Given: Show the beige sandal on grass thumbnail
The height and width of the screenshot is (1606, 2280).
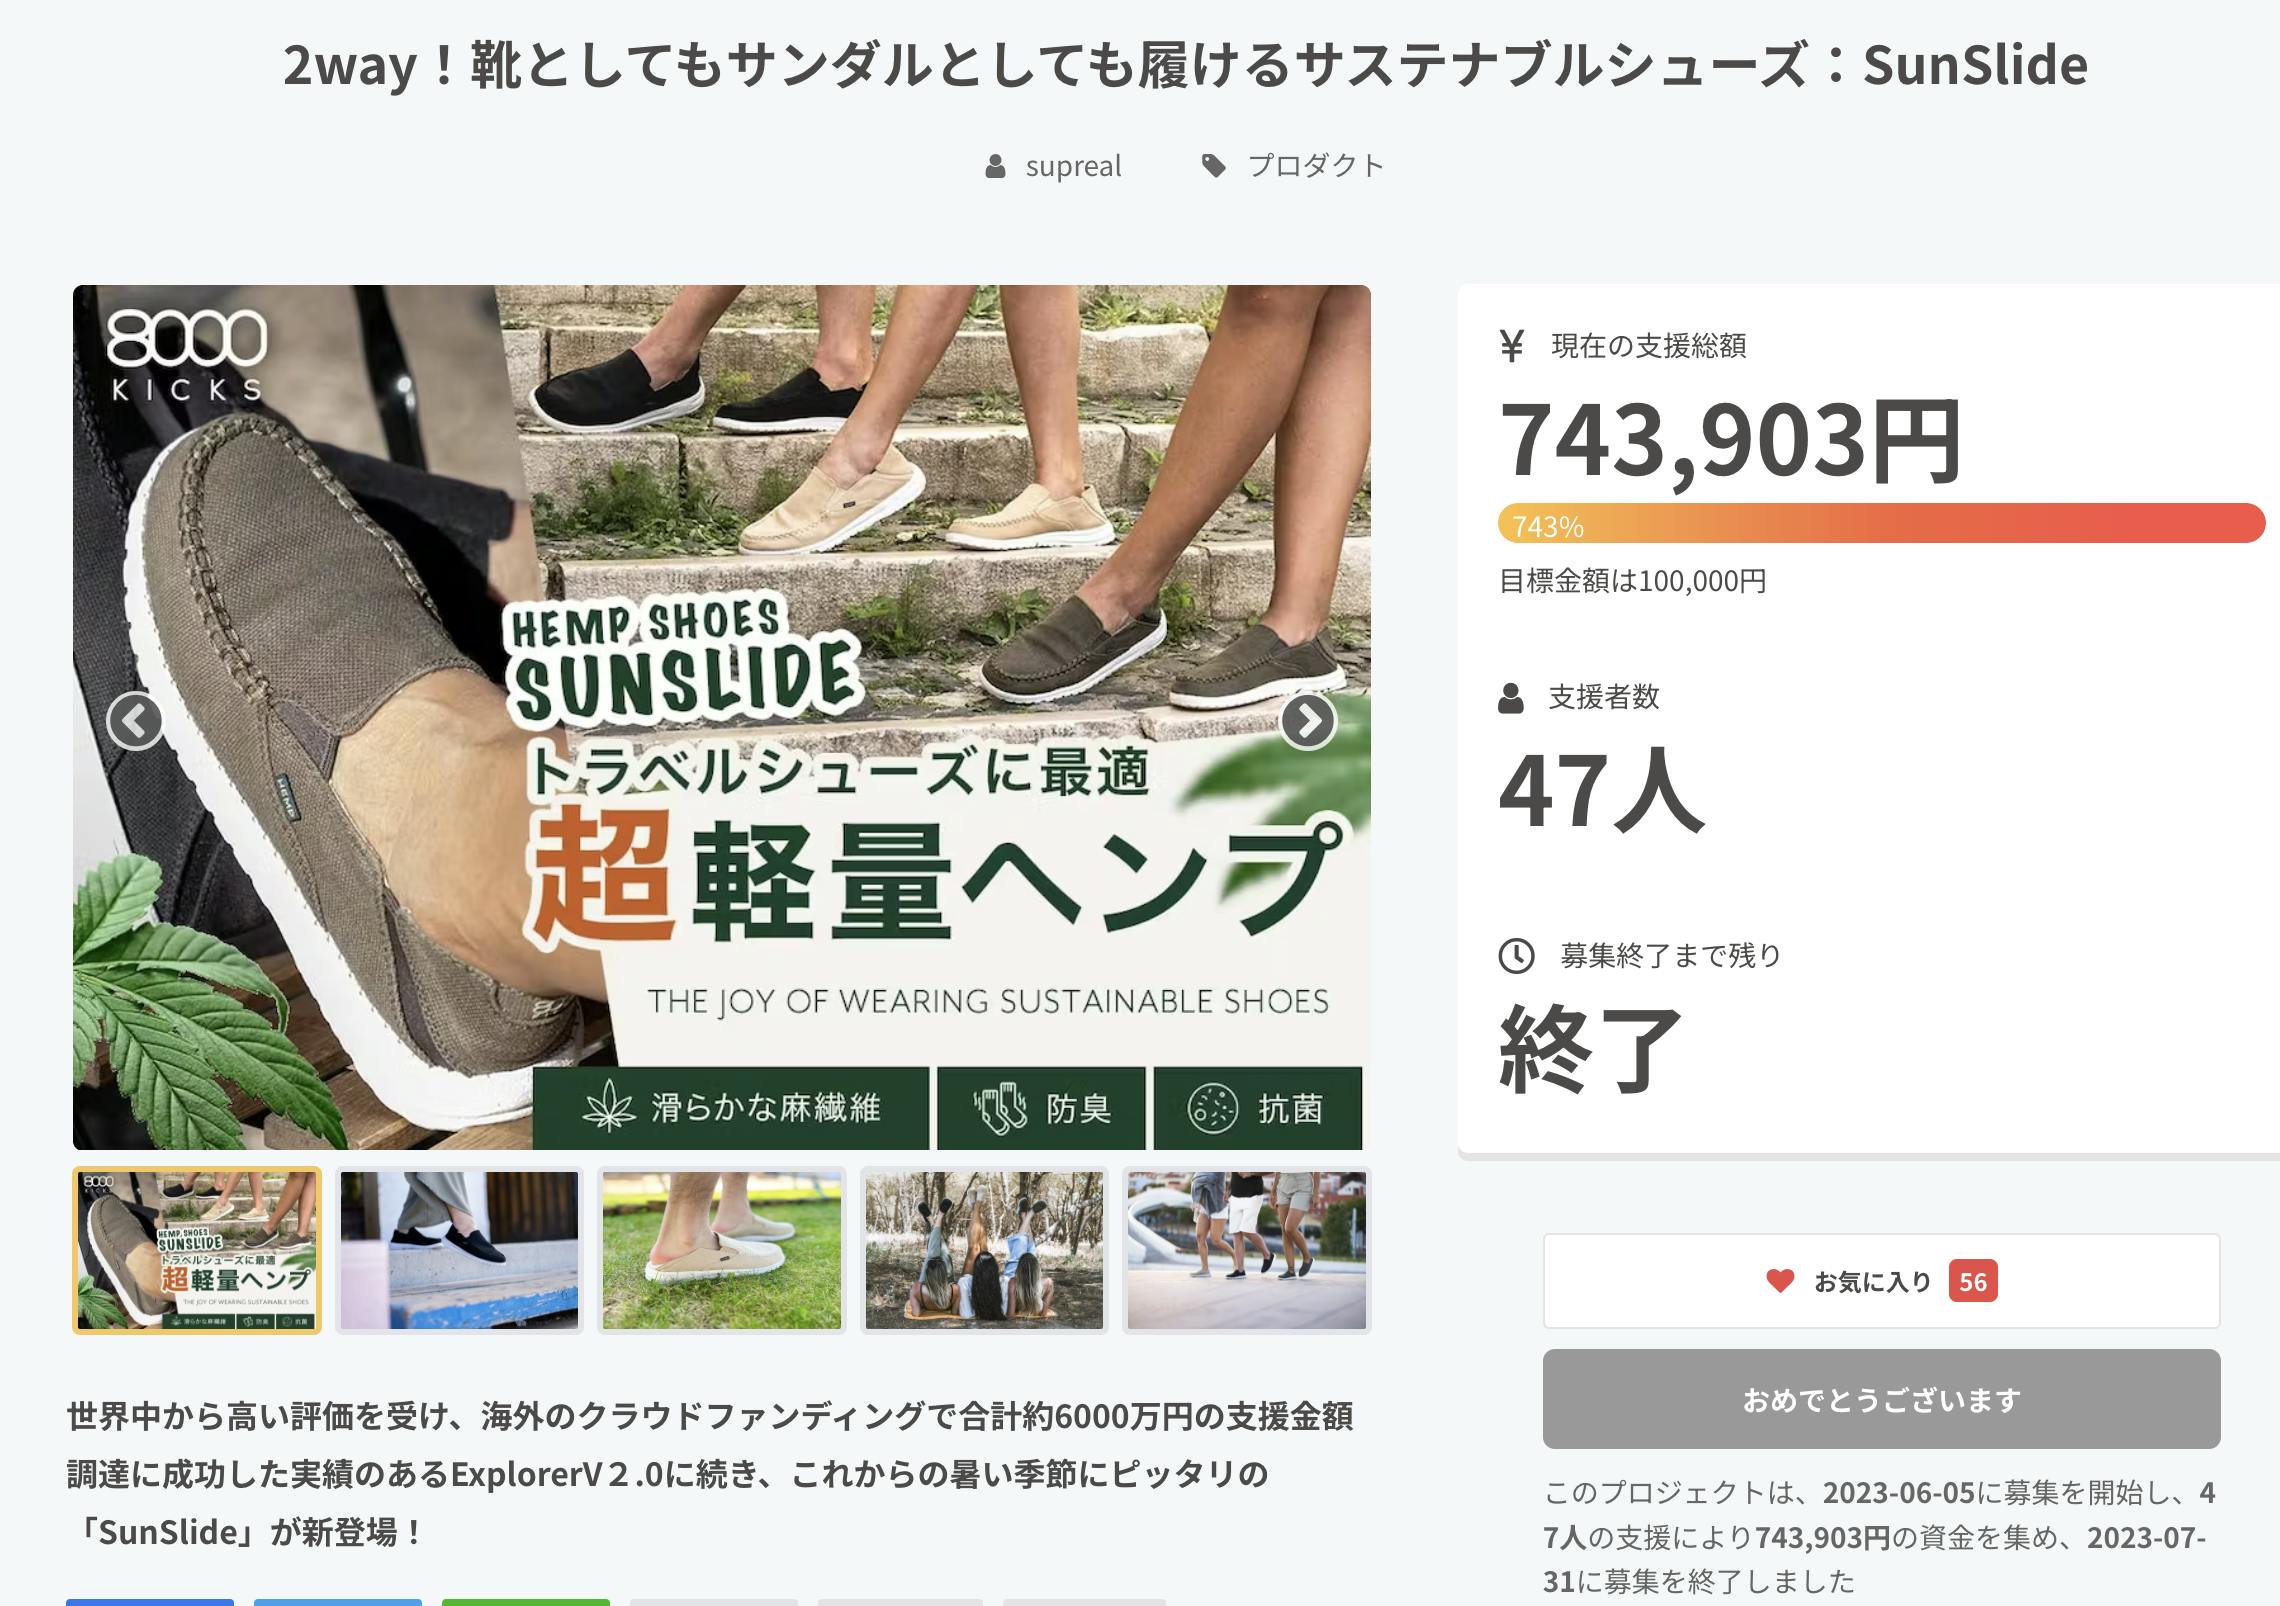Looking at the screenshot, I should tap(722, 1250).
